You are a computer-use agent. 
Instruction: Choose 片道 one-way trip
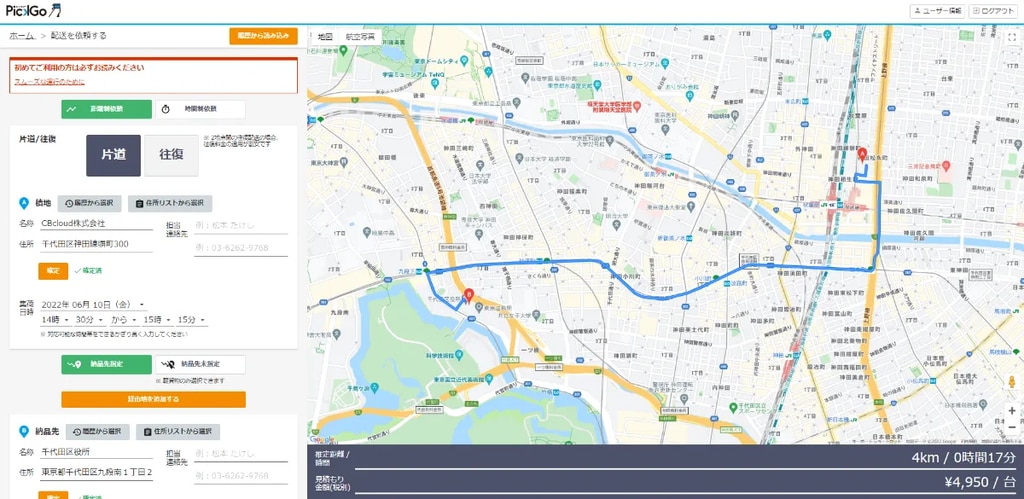(113, 155)
